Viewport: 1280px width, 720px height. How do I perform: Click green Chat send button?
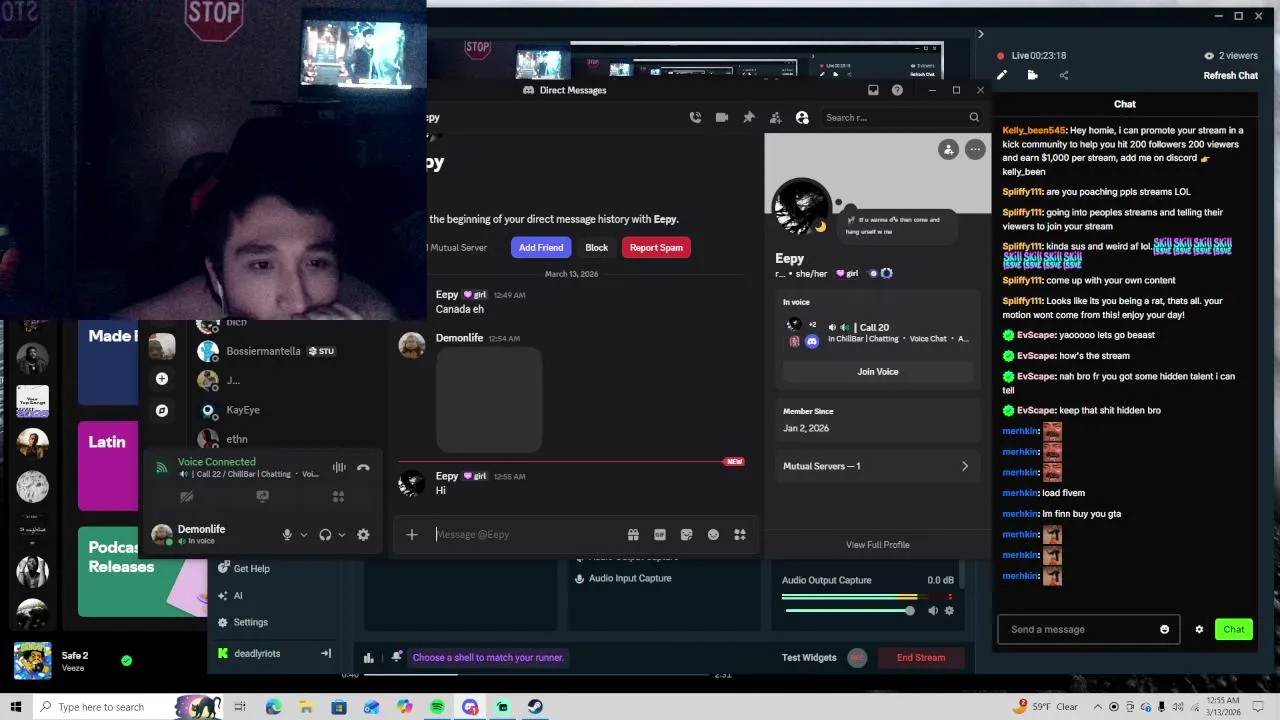coord(1234,629)
